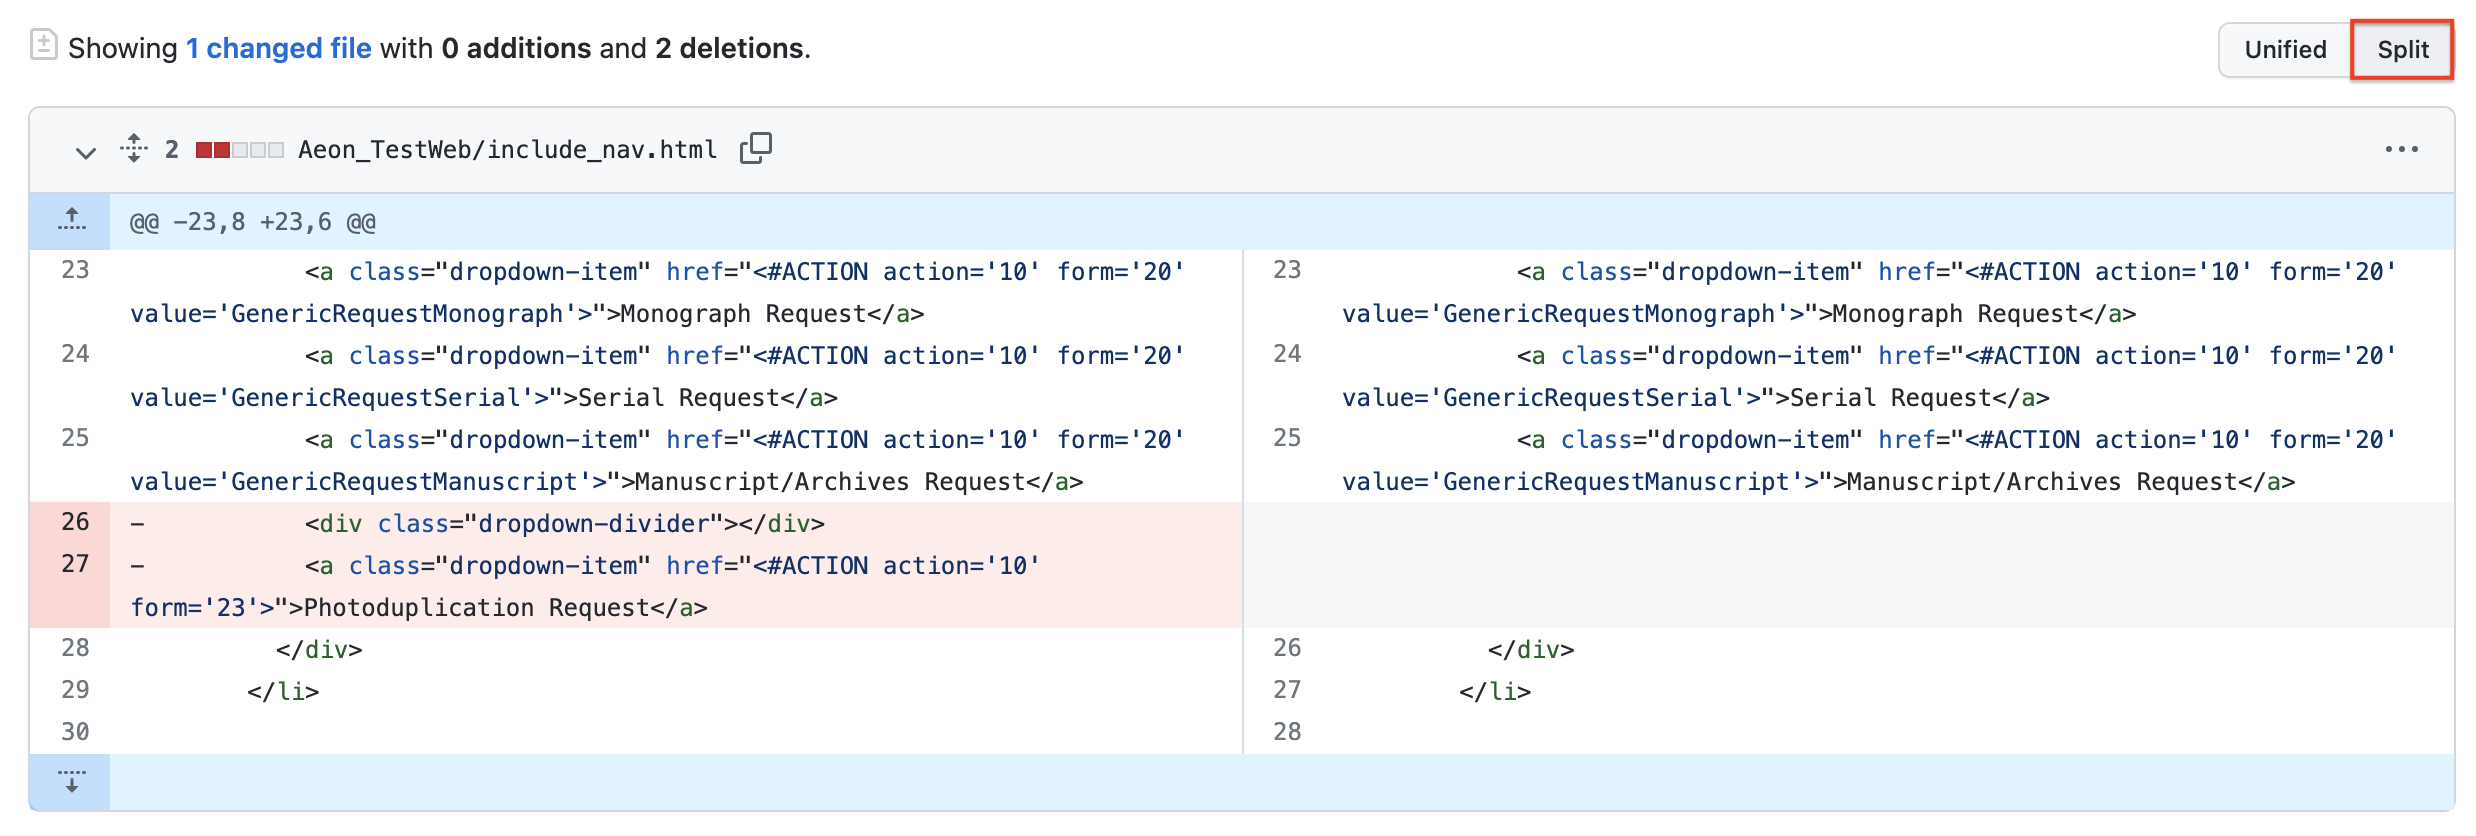Open the file options kebab menu

(2401, 150)
